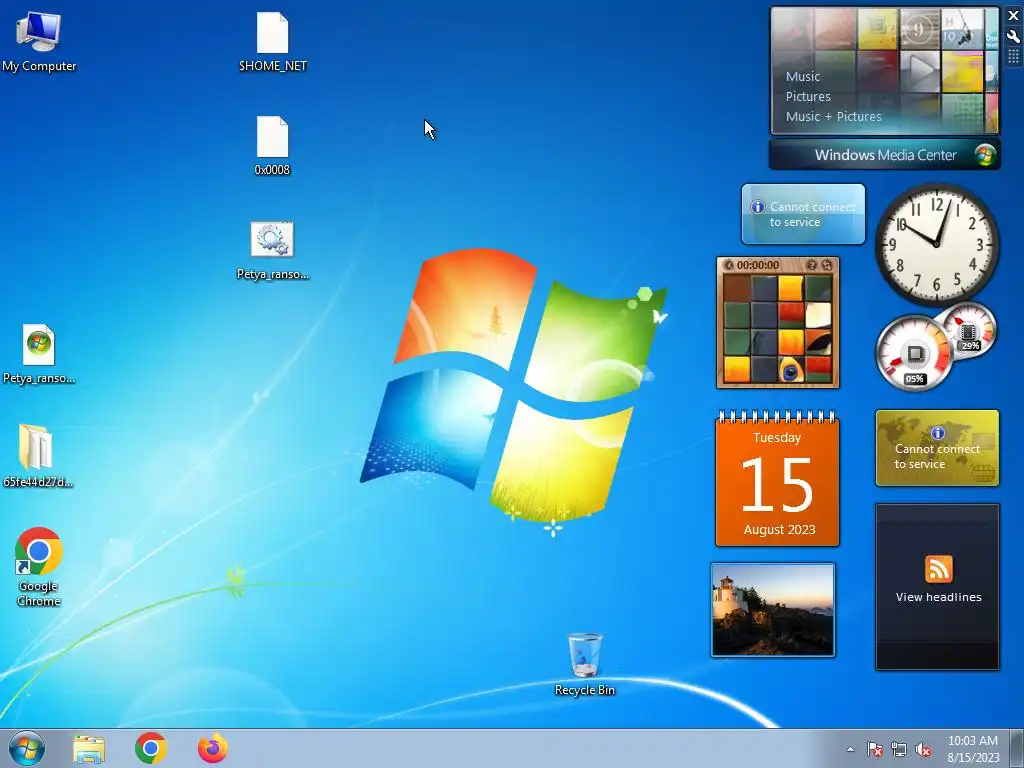
Task: Click the Calendar gadget showing 15
Action: click(x=777, y=480)
